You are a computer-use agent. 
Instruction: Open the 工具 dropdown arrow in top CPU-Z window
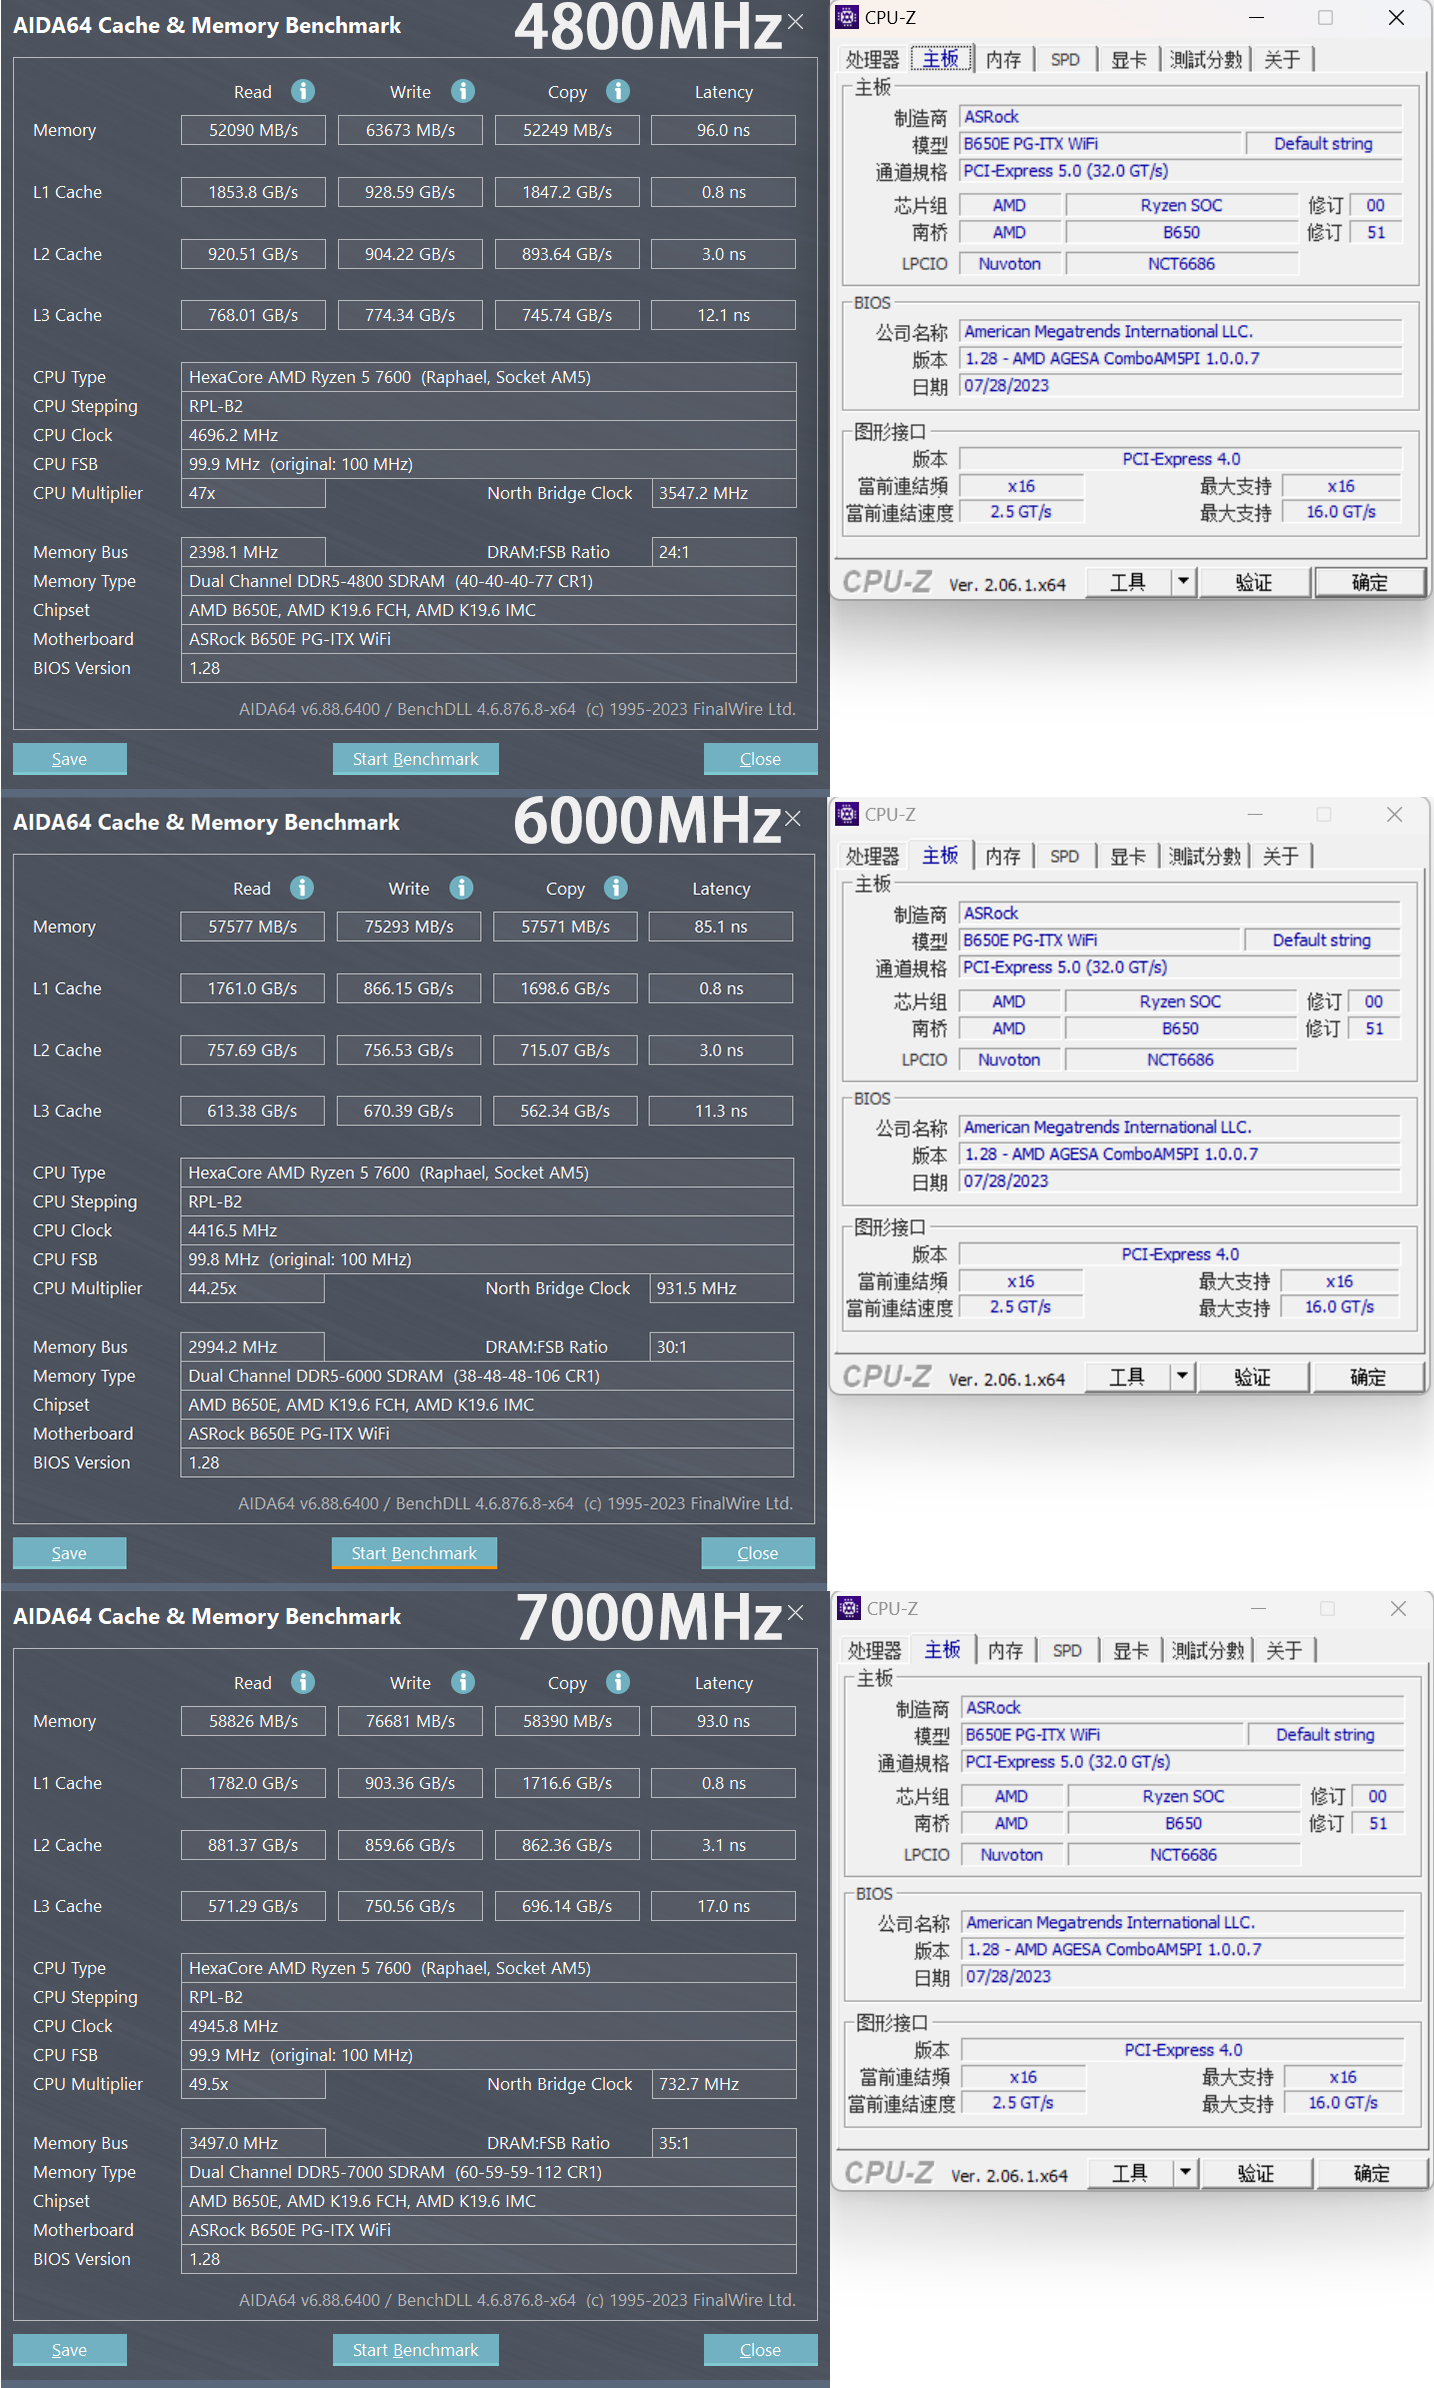[1183, 581]
